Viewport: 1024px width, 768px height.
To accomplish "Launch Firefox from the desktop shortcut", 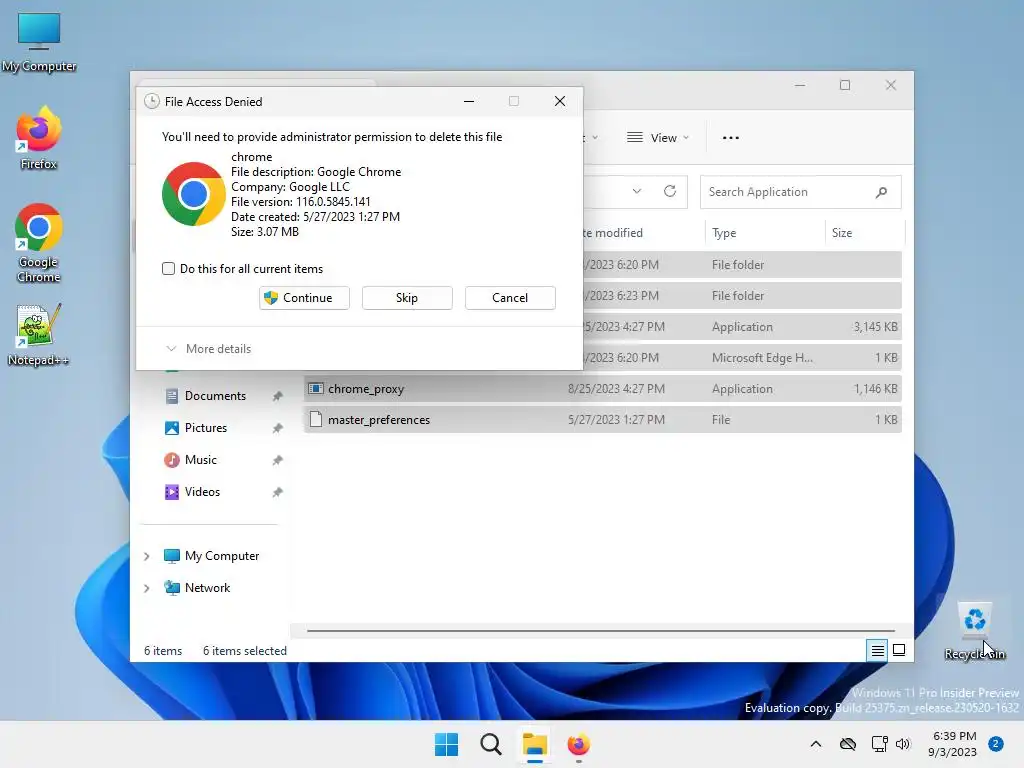I will pos(39,138).
